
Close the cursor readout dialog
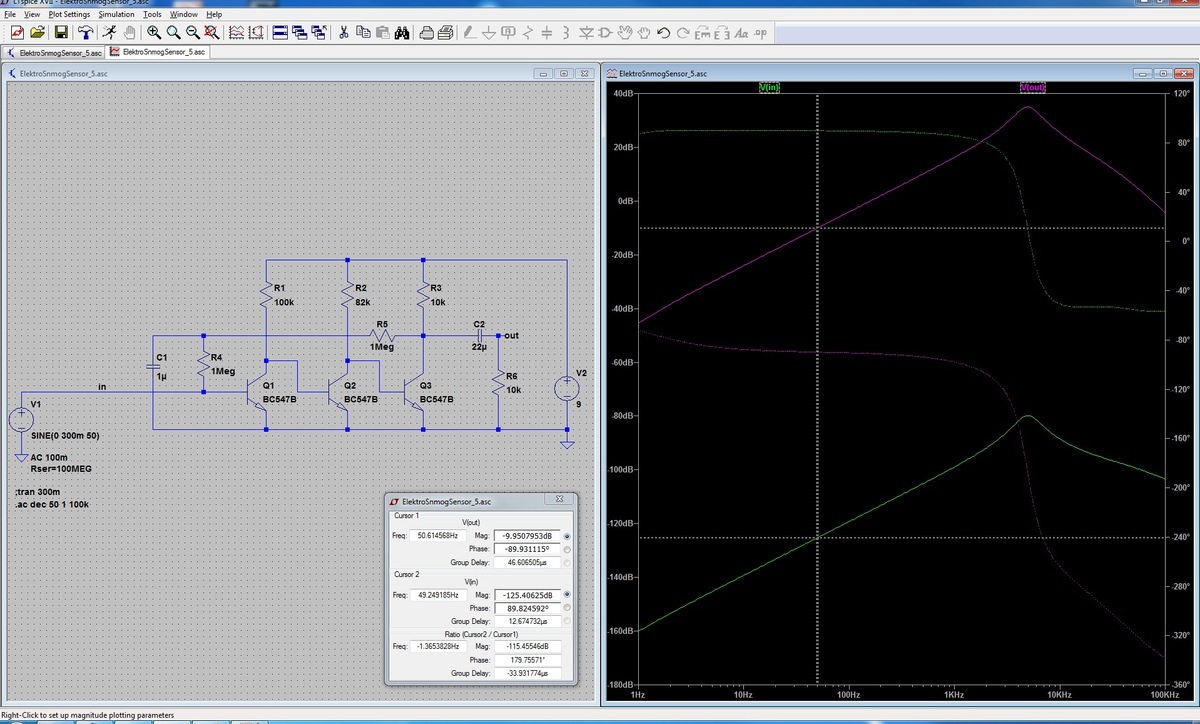[x=559, y=499]
